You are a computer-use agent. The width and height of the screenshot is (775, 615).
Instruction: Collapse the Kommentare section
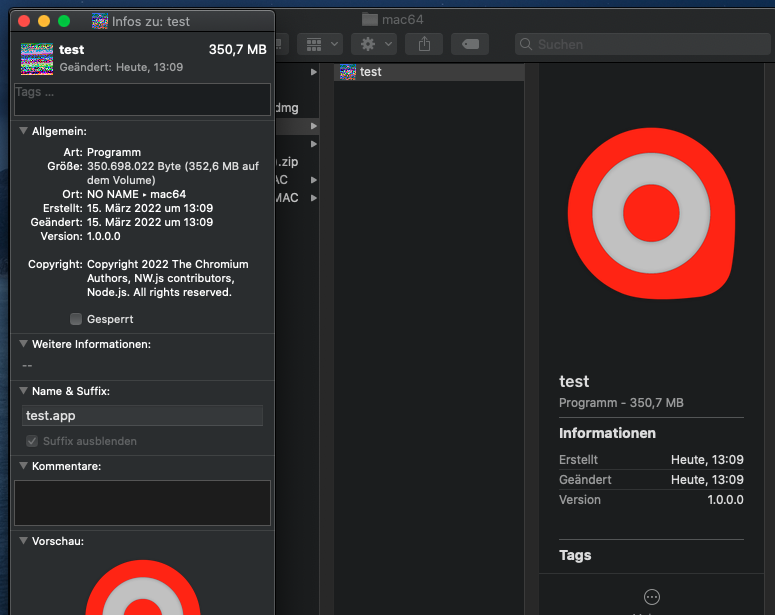pyautogui.click(x=23, y=466)
